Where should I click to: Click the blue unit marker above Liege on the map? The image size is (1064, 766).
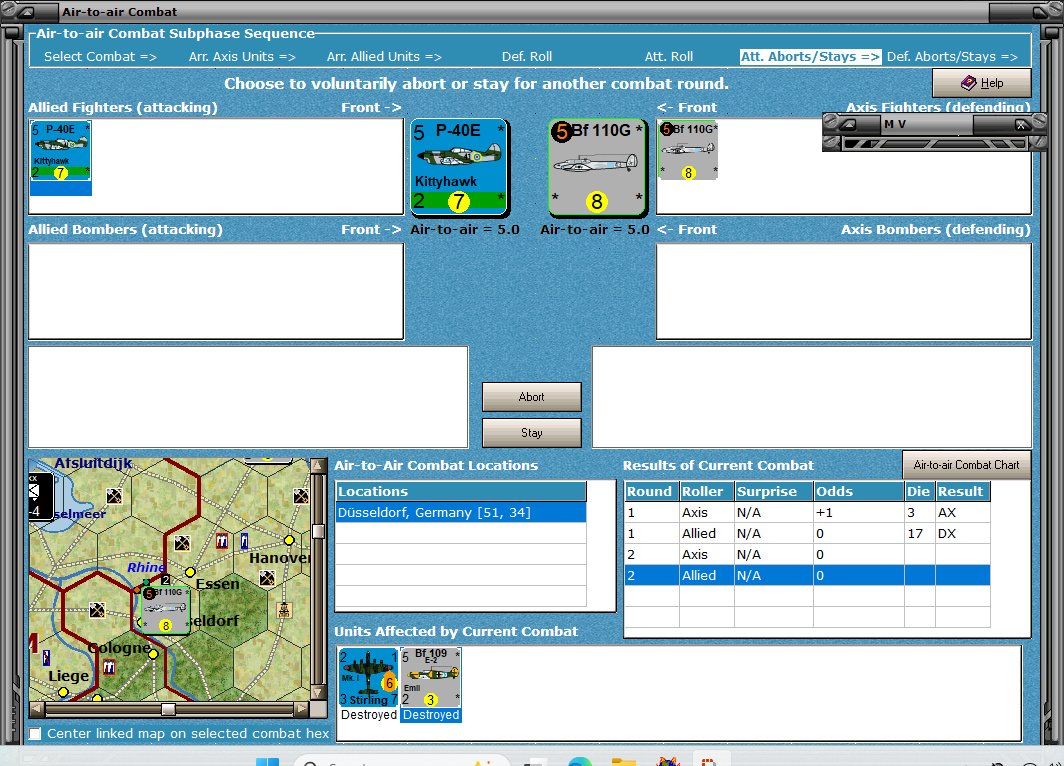click(x=46, y=657)
